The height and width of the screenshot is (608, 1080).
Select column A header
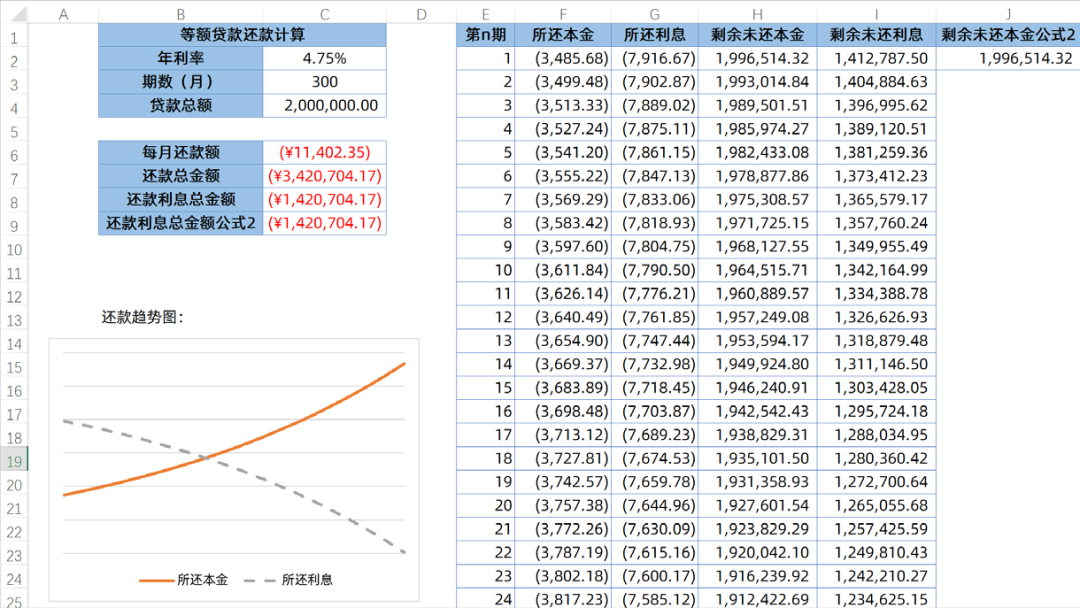coord(63,14)
